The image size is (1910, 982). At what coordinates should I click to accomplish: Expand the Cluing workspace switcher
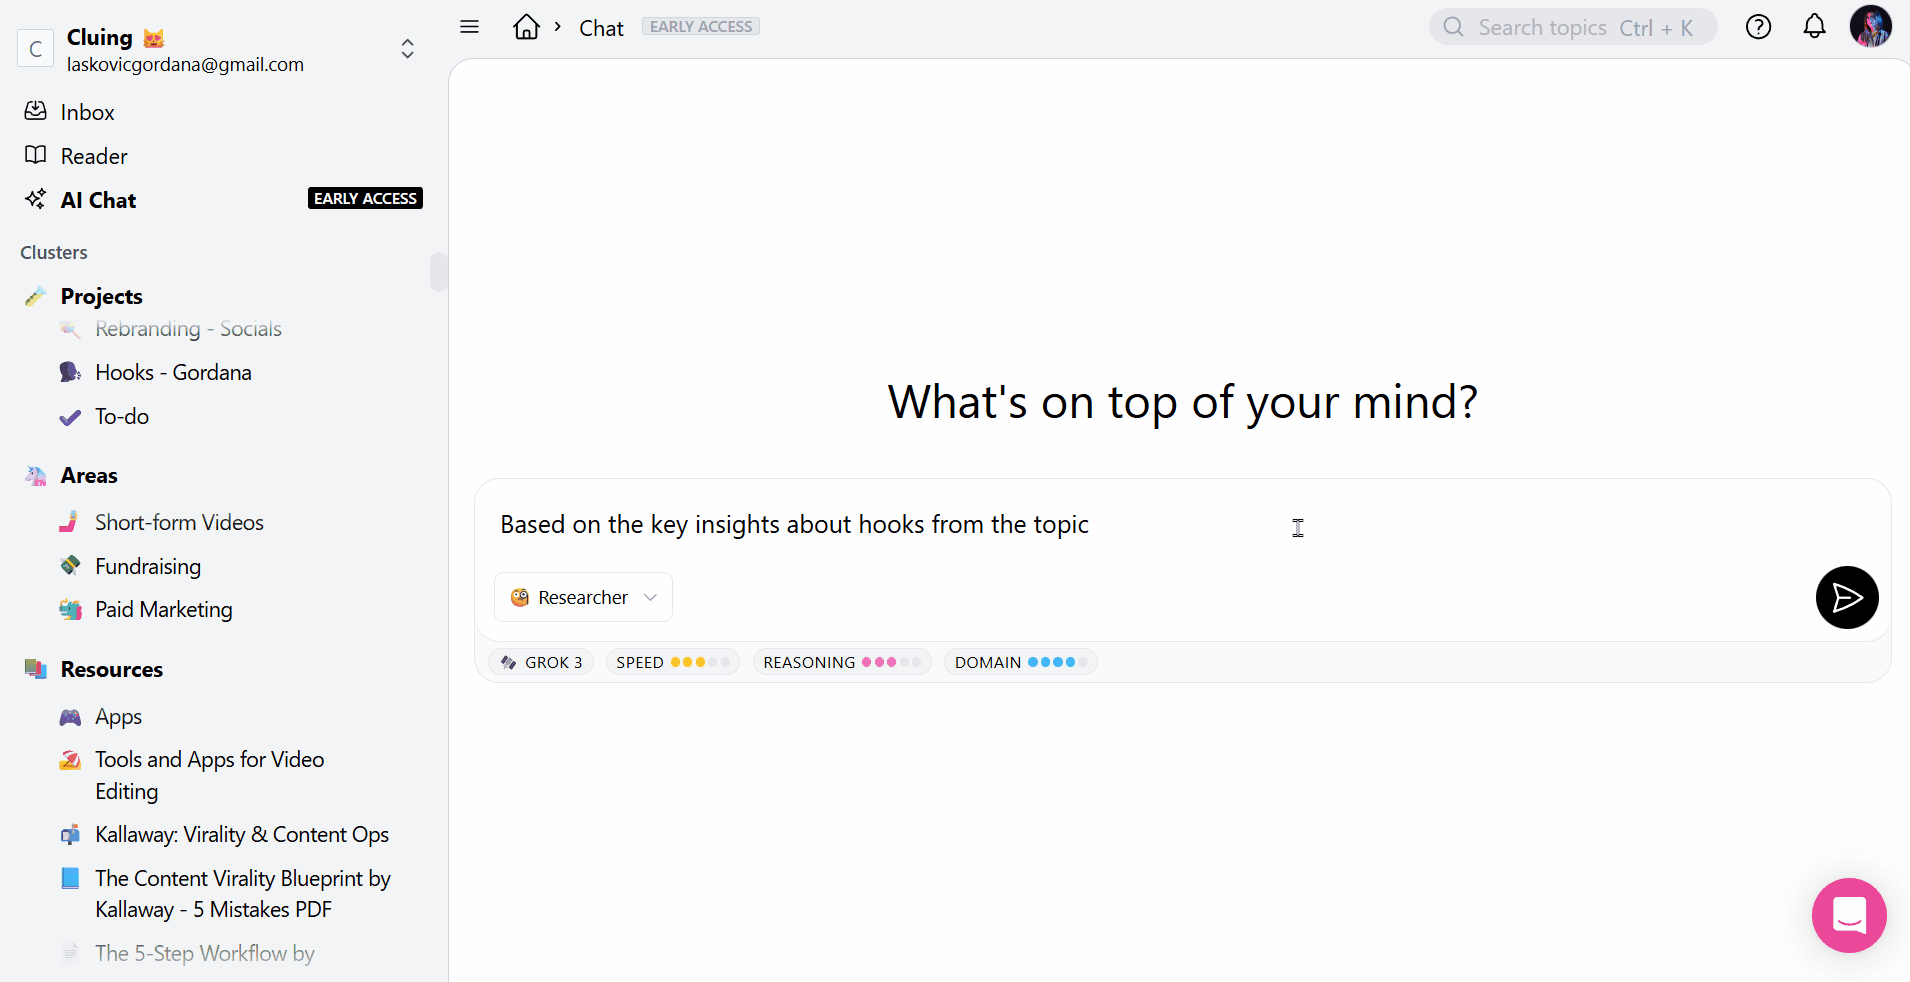[407, 49]
